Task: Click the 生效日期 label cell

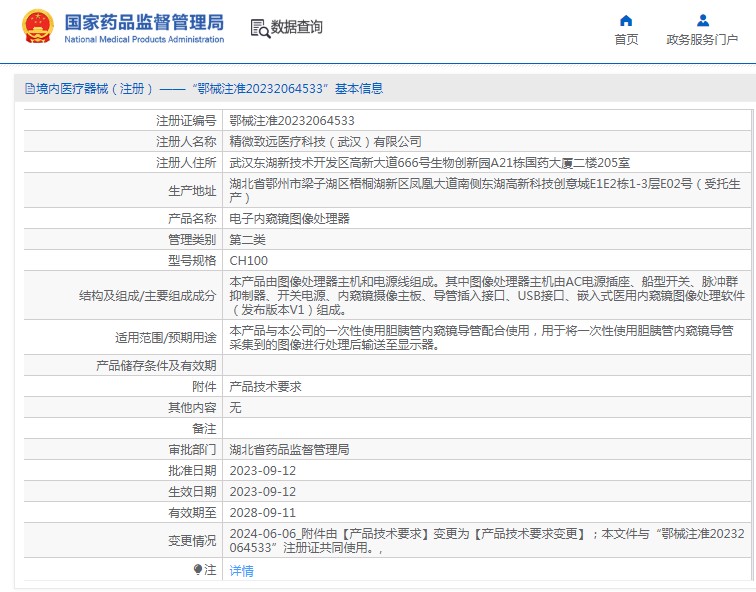Action: point(192,492)
